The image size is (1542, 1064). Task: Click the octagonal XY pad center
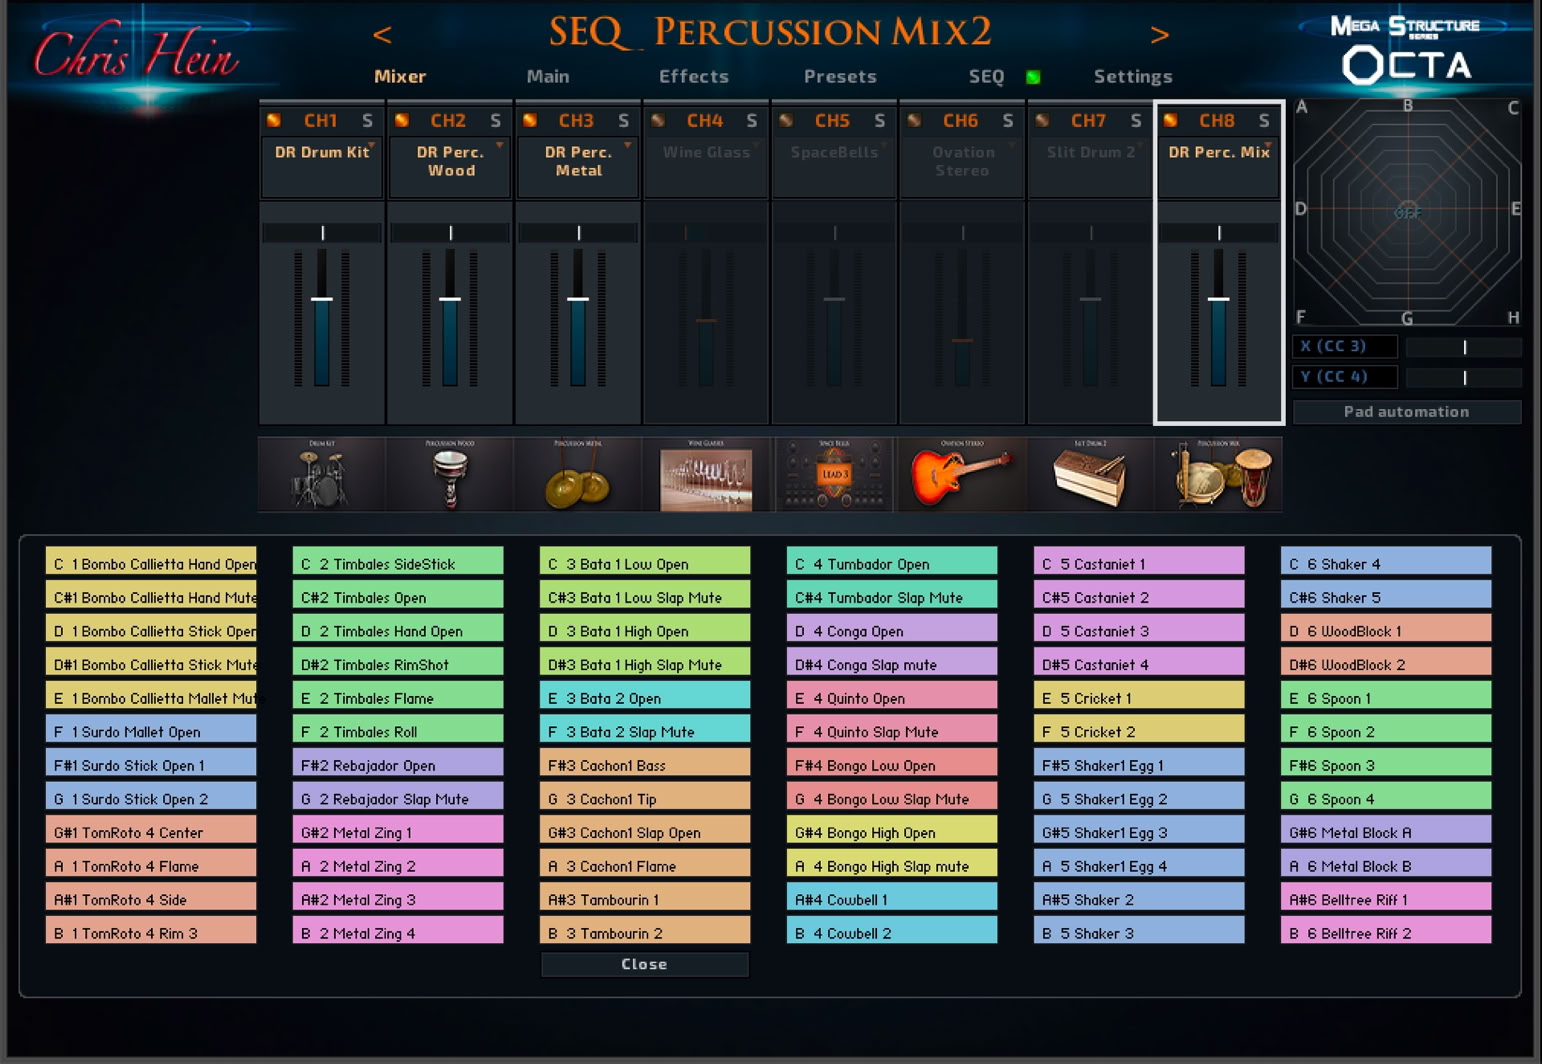[x=1407, y=212]
